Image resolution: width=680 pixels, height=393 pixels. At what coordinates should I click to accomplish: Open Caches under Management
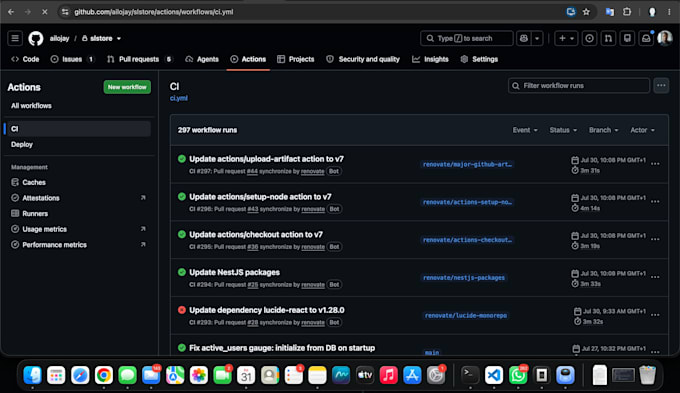point(34,182)
